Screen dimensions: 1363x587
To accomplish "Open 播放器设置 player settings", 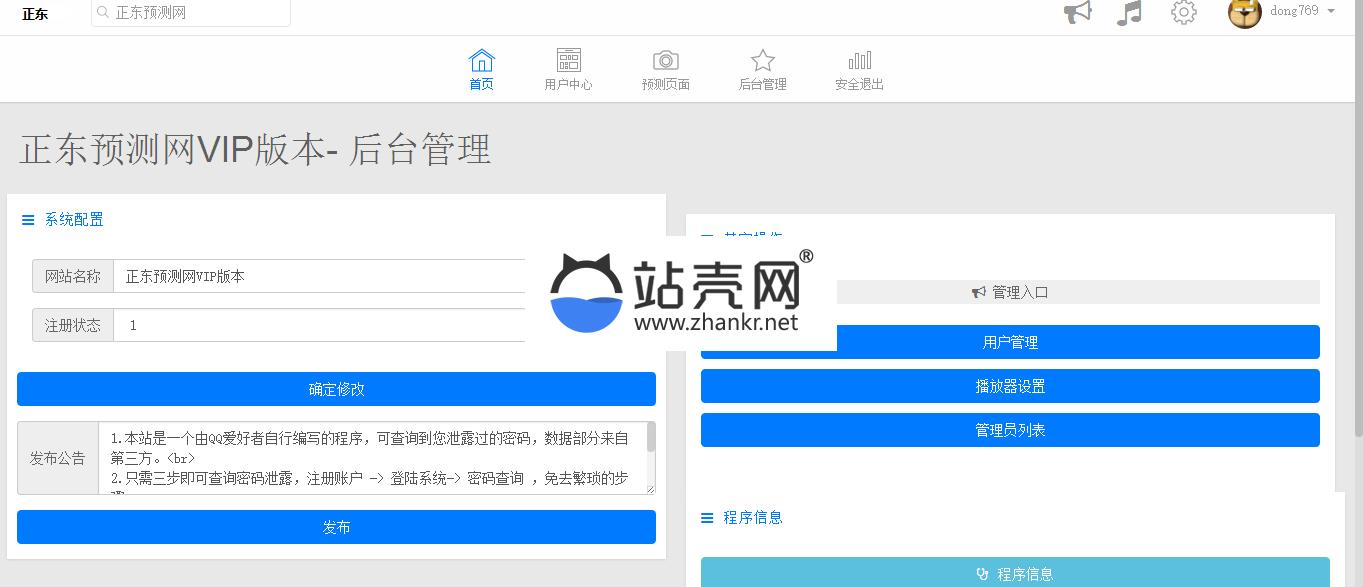I will (1010, 386).
